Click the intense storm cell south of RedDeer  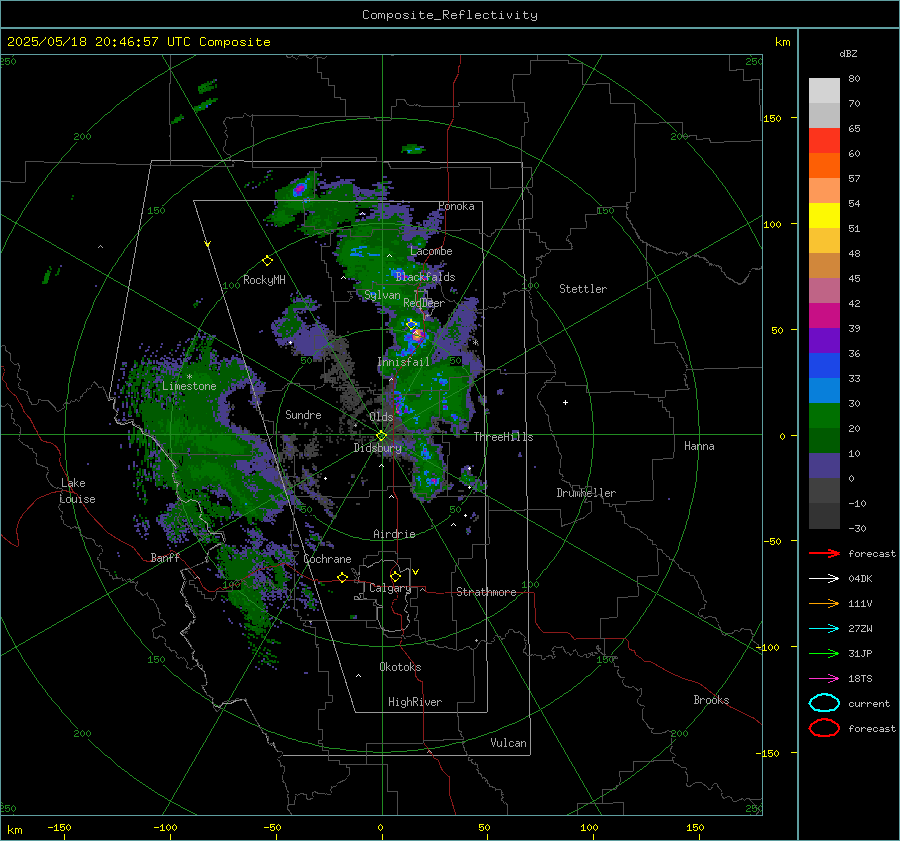[x=418, y=335]
